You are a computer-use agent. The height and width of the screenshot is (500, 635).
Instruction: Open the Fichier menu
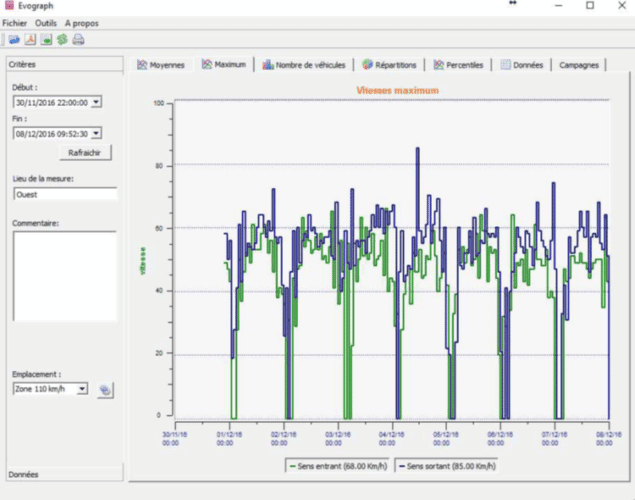point(15,22)
